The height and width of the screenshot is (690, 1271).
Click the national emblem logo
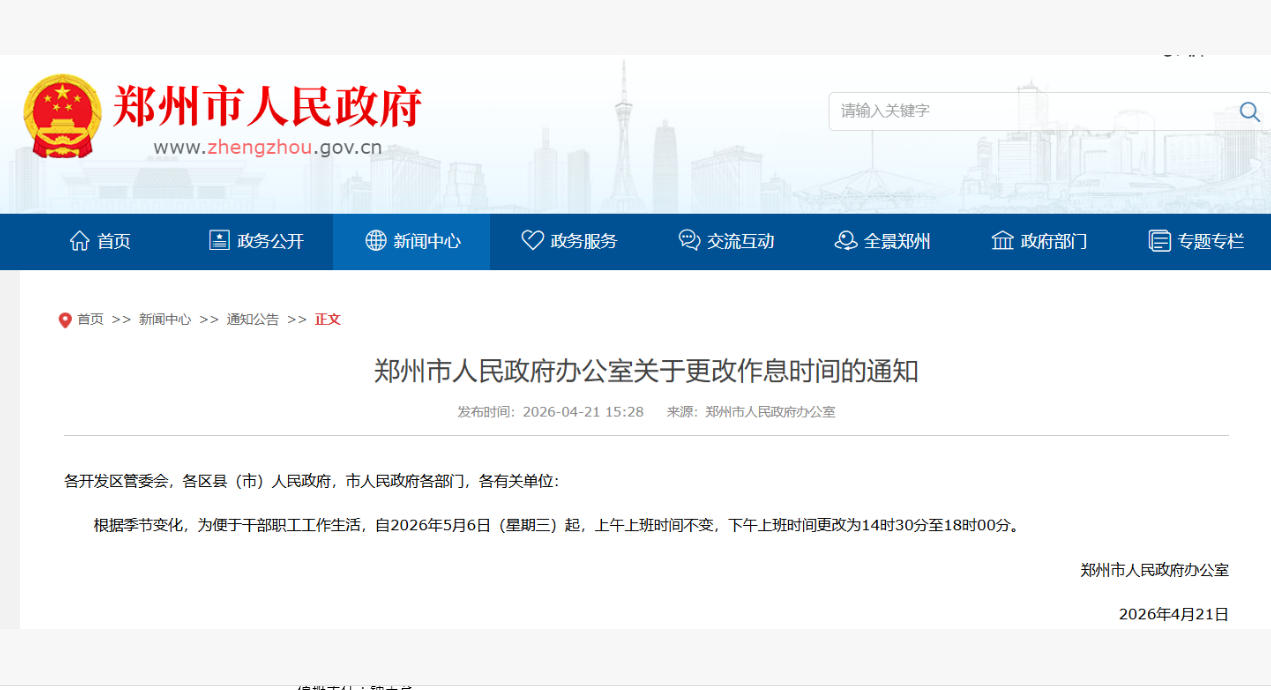[62, 115]
